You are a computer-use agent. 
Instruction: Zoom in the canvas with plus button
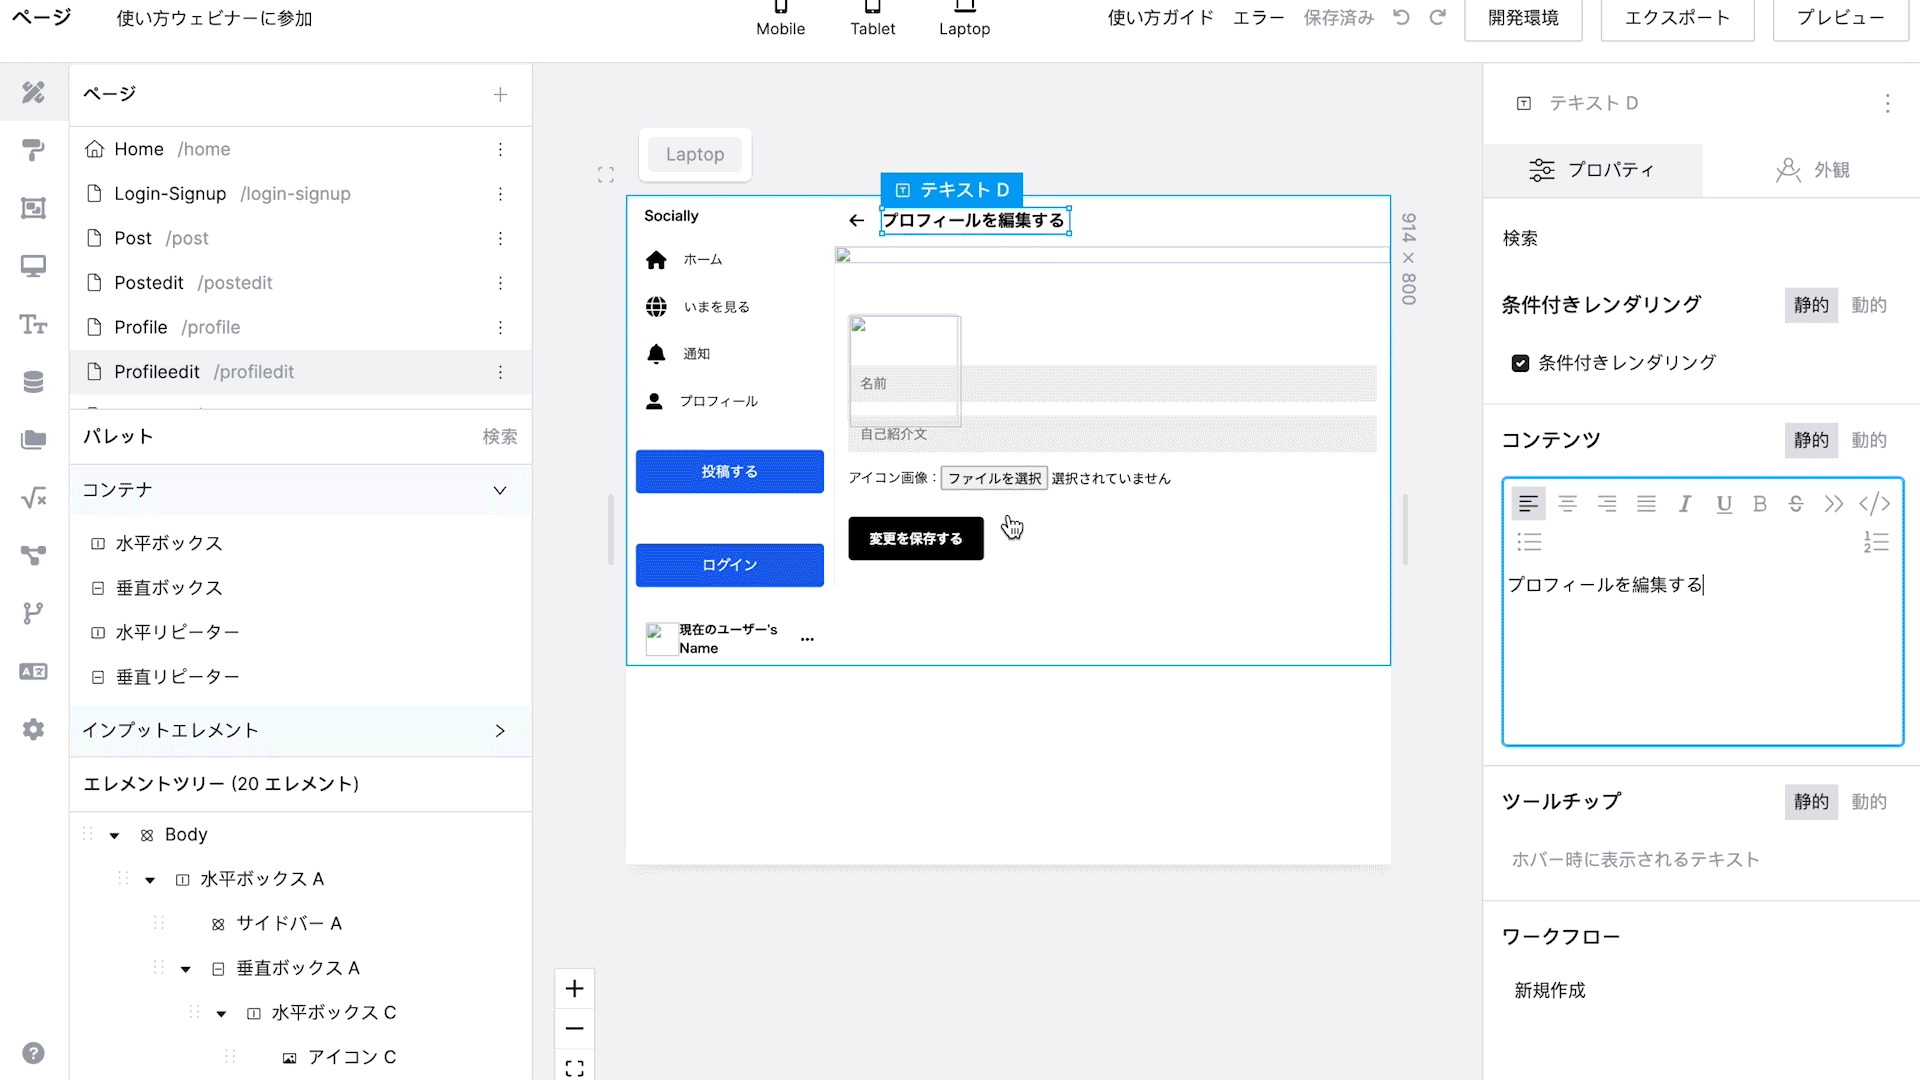click(x=575, y=989)
